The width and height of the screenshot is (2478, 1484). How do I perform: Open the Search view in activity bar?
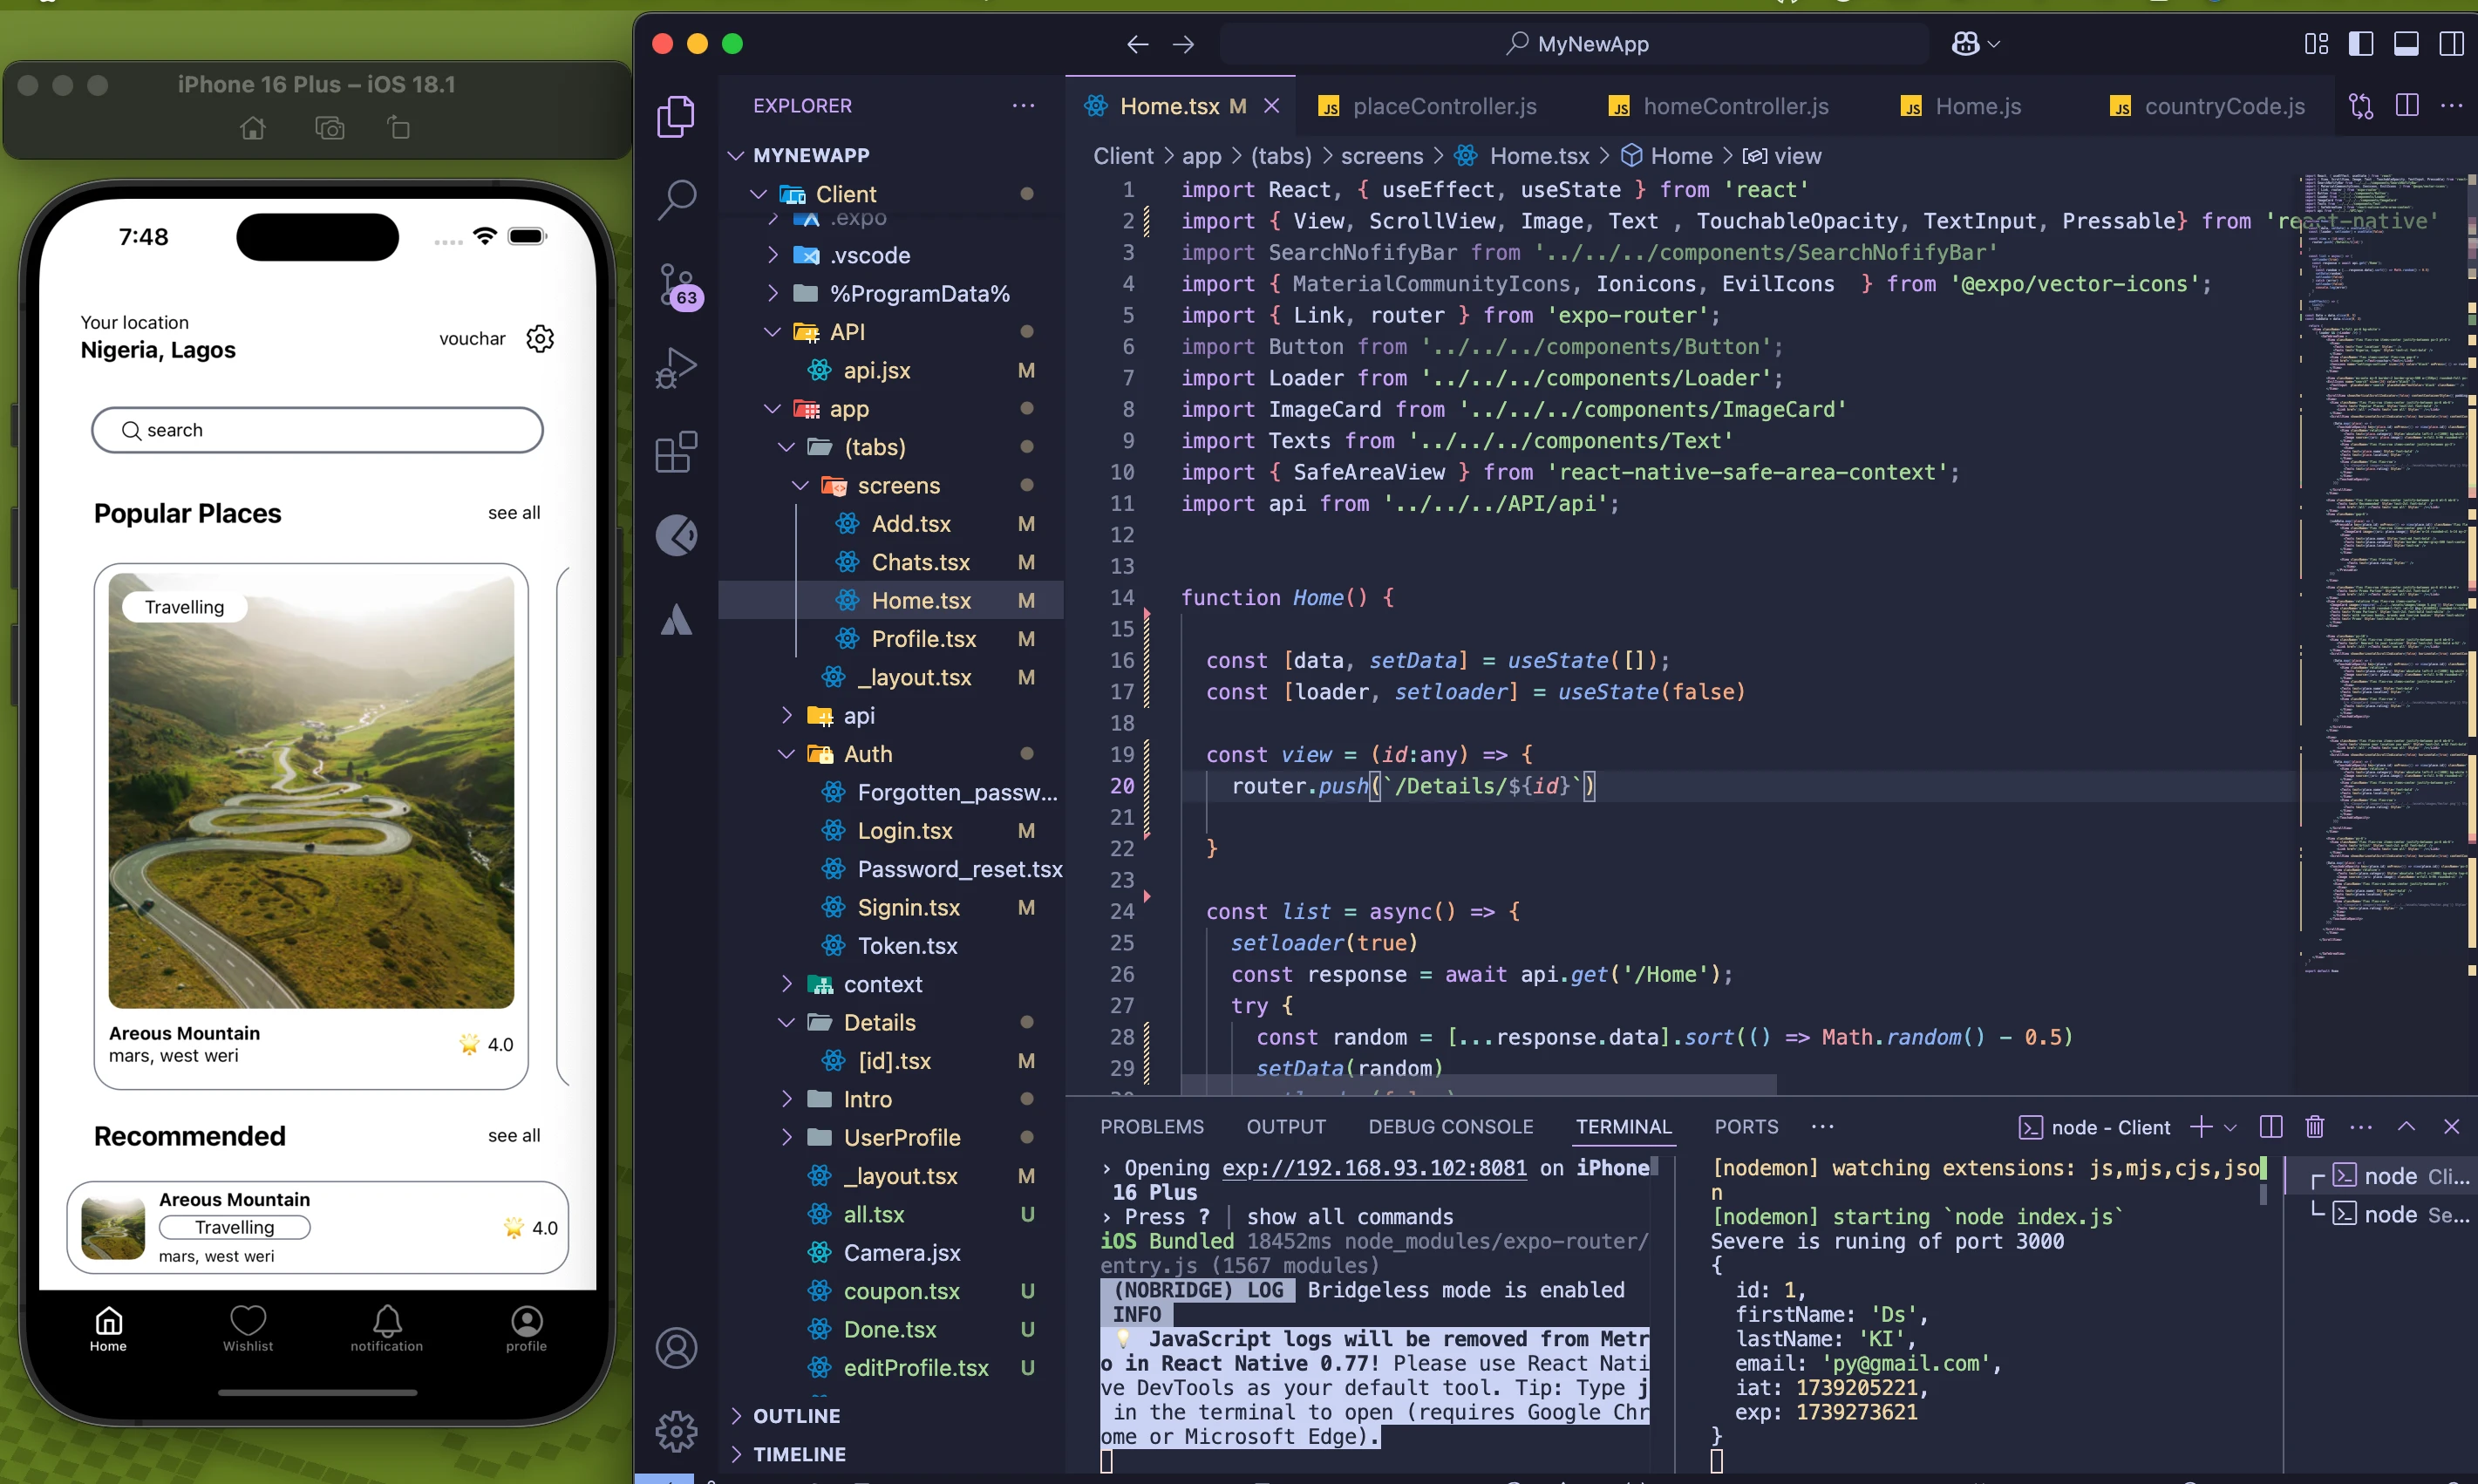click(x=676, y=199)
